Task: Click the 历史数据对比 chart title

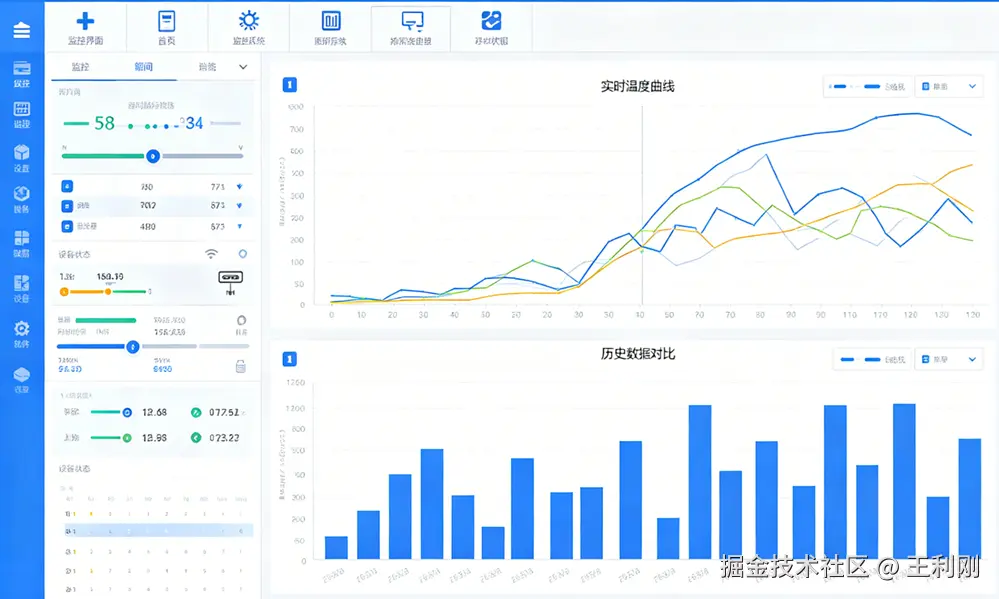Action: tap(637, 354)
